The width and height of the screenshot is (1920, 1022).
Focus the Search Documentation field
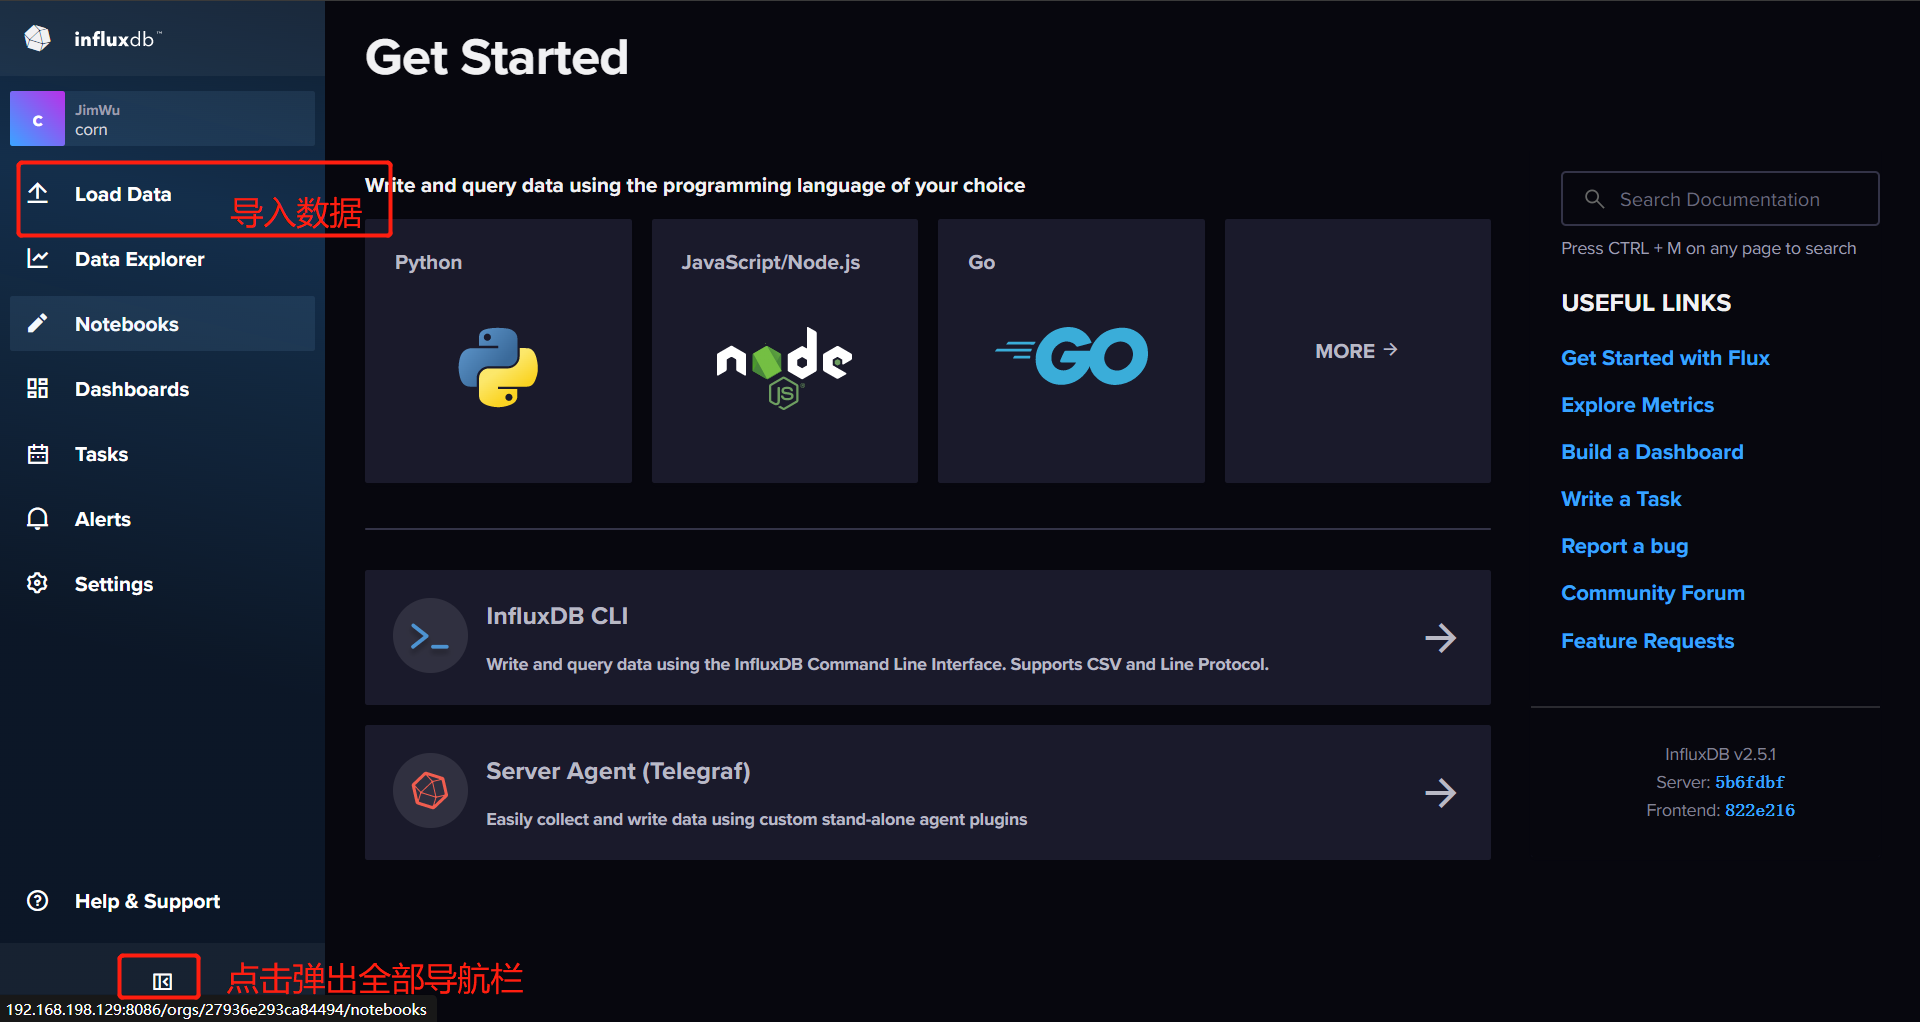pyautogui.click(x=1720, y=199)
